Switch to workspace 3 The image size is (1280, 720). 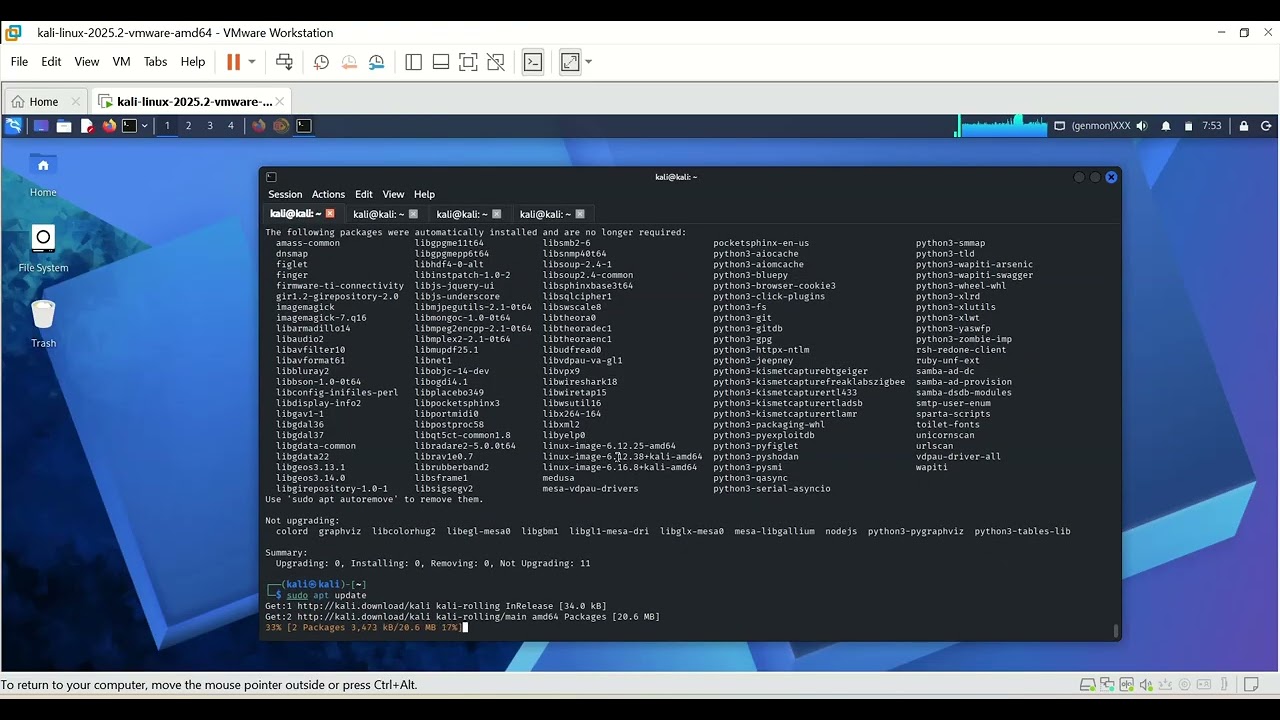click(210, 126)
